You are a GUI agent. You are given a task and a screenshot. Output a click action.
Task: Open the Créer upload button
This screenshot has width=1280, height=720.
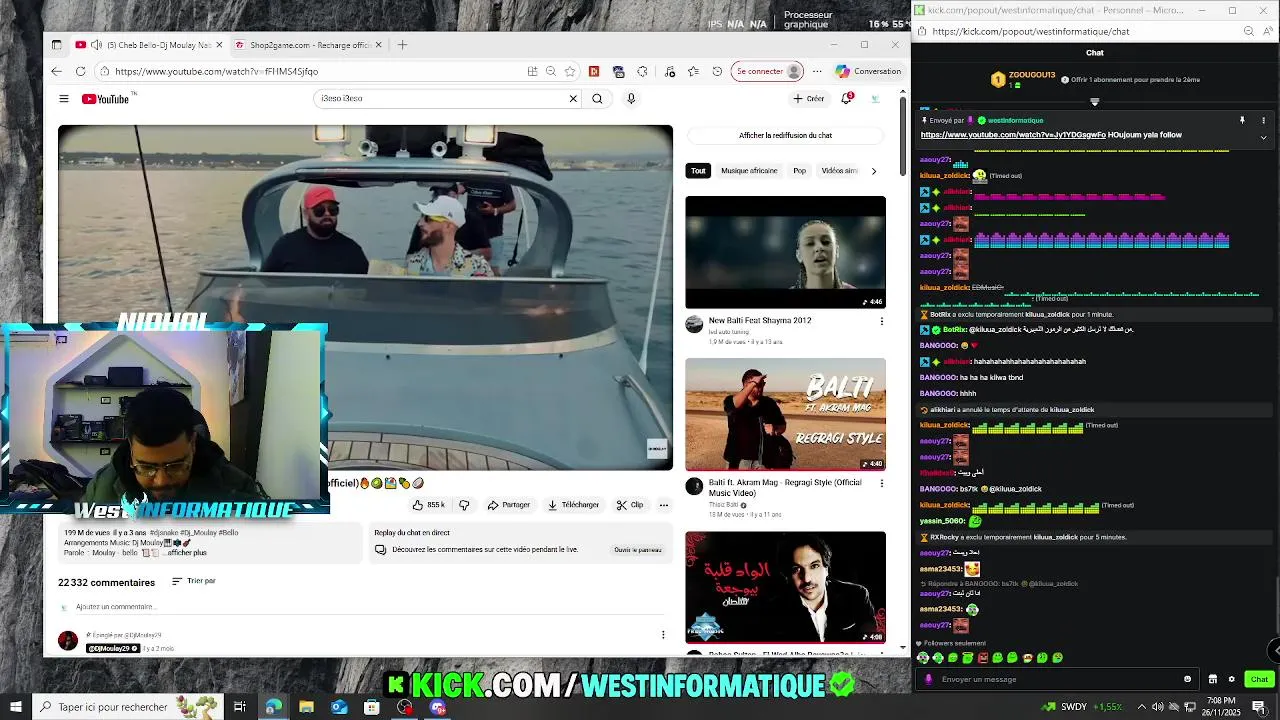[809, 99]
